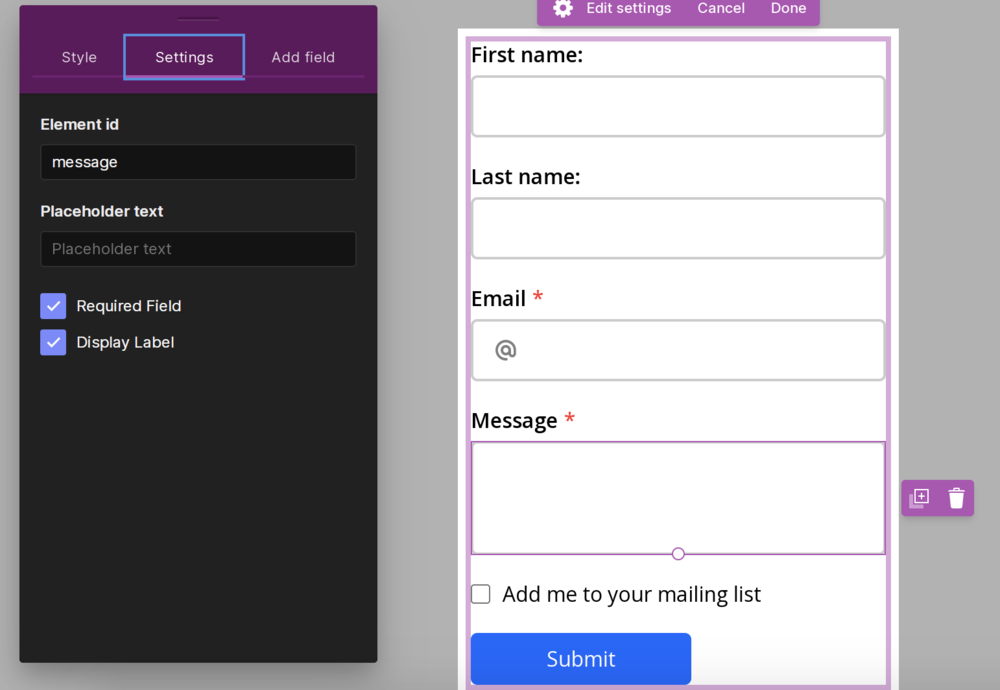
Task: Click the First name: label
Action: (x=527, y=55)
